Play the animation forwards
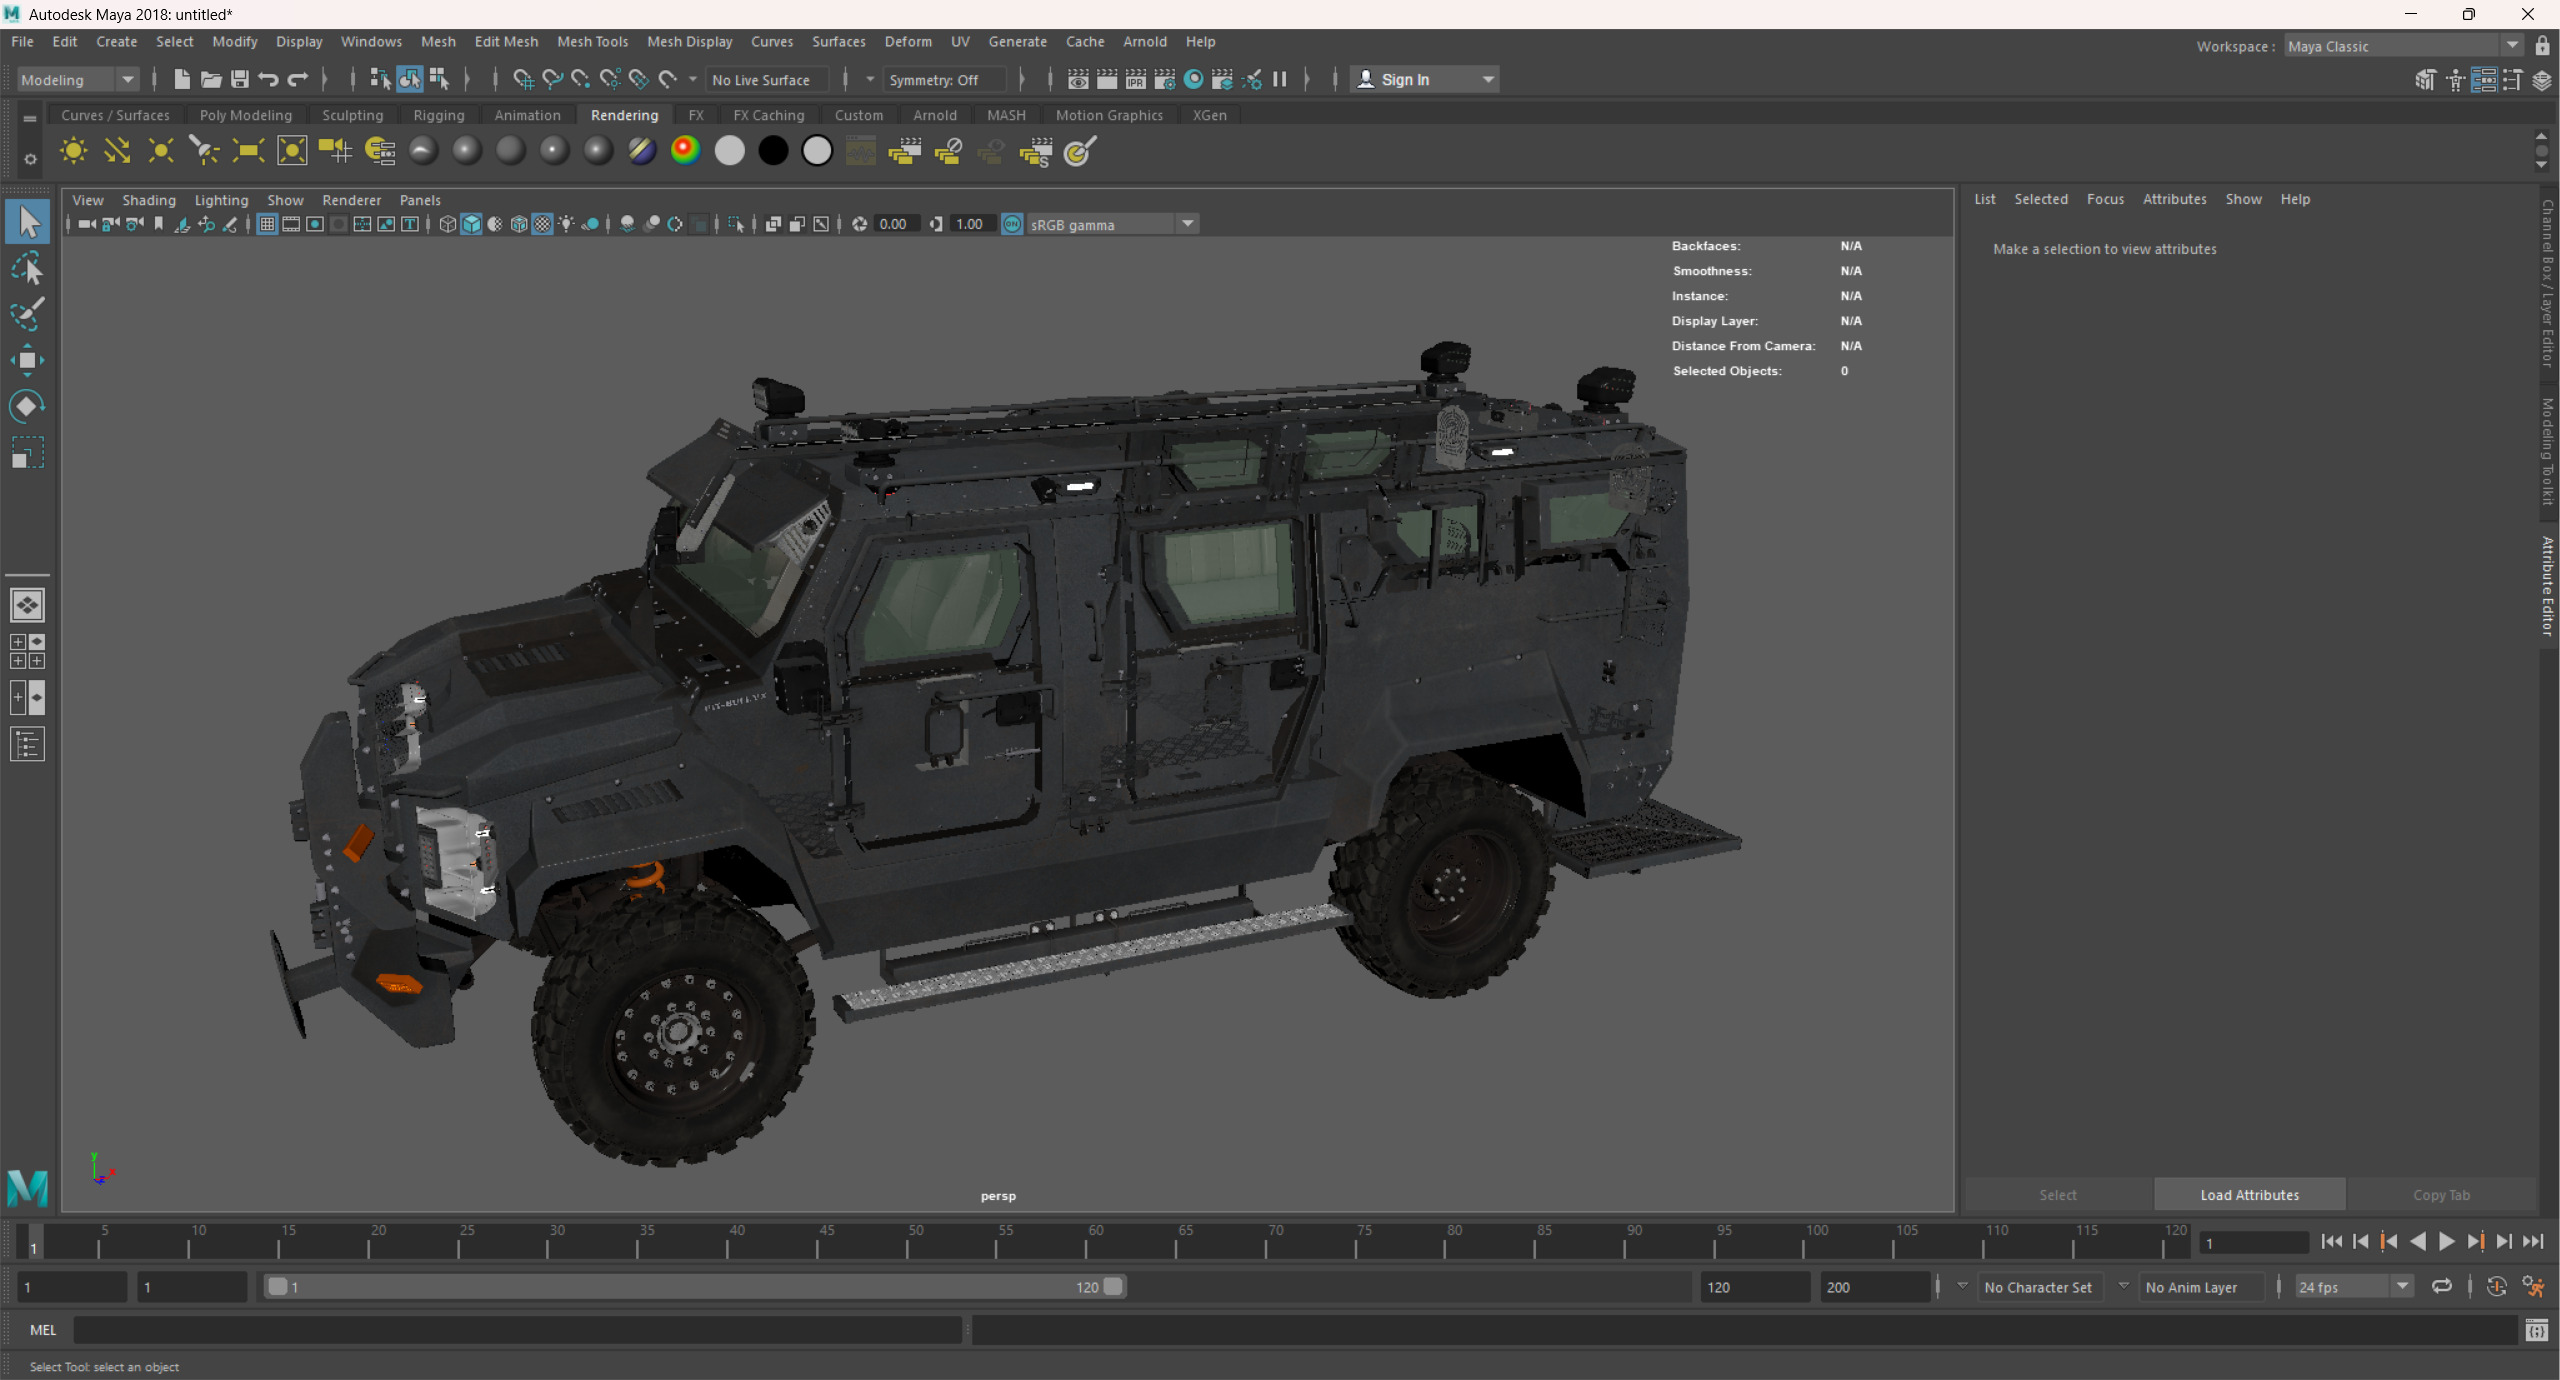The image size is (2560, 1380). pyautogui.click(x=2447, y=1241)
